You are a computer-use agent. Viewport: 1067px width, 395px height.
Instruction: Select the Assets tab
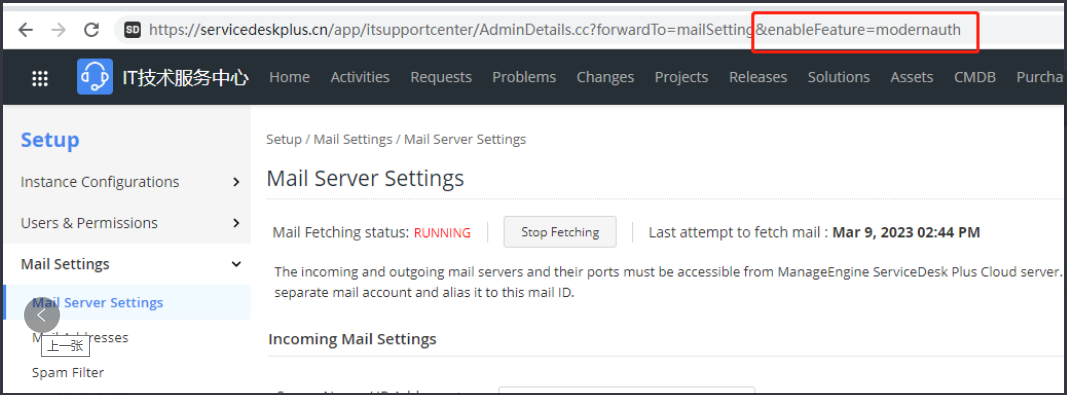coord(912,77)
